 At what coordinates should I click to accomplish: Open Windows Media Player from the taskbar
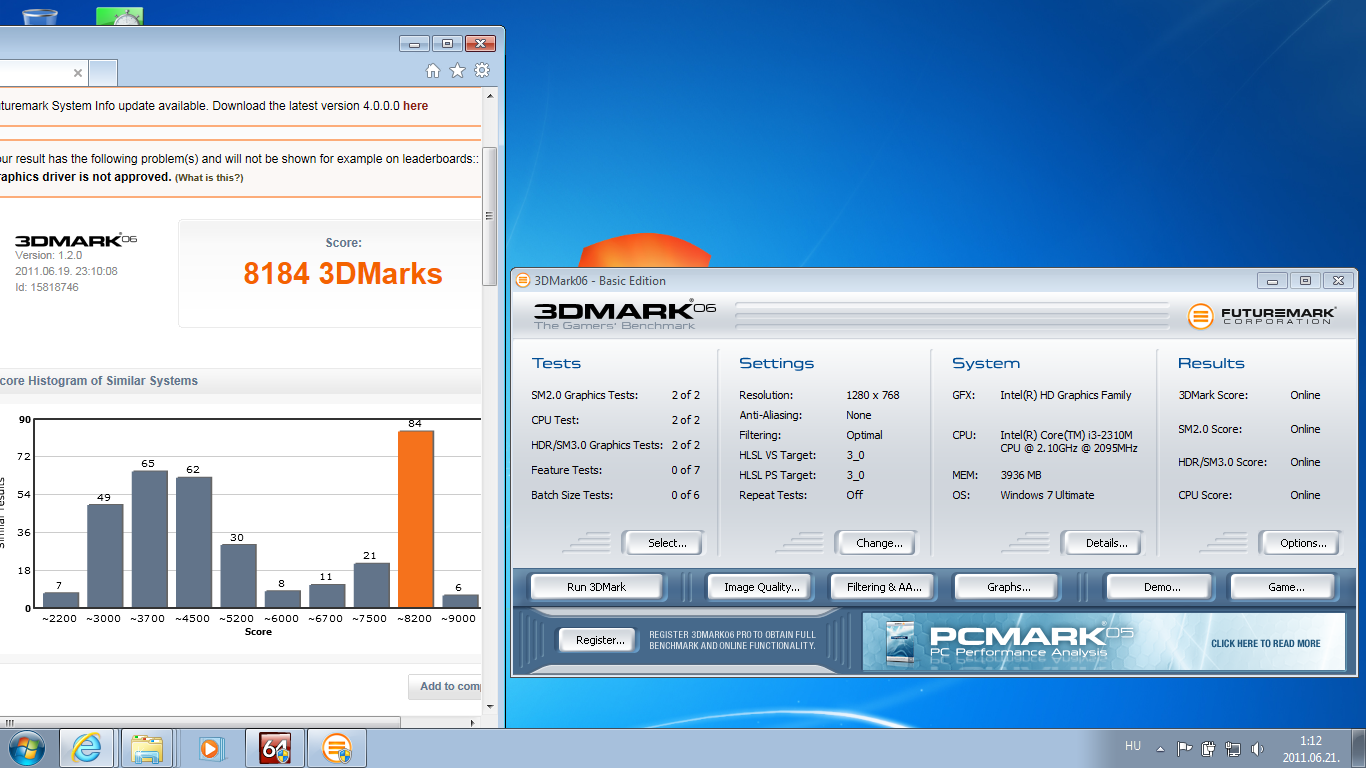point(210,748)
